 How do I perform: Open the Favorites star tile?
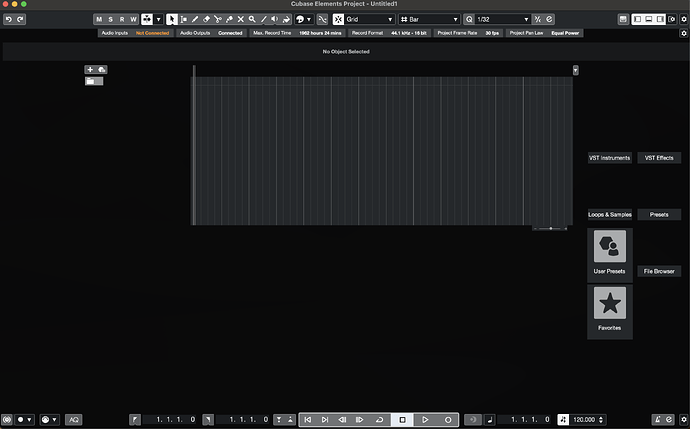tap(610, 312)
